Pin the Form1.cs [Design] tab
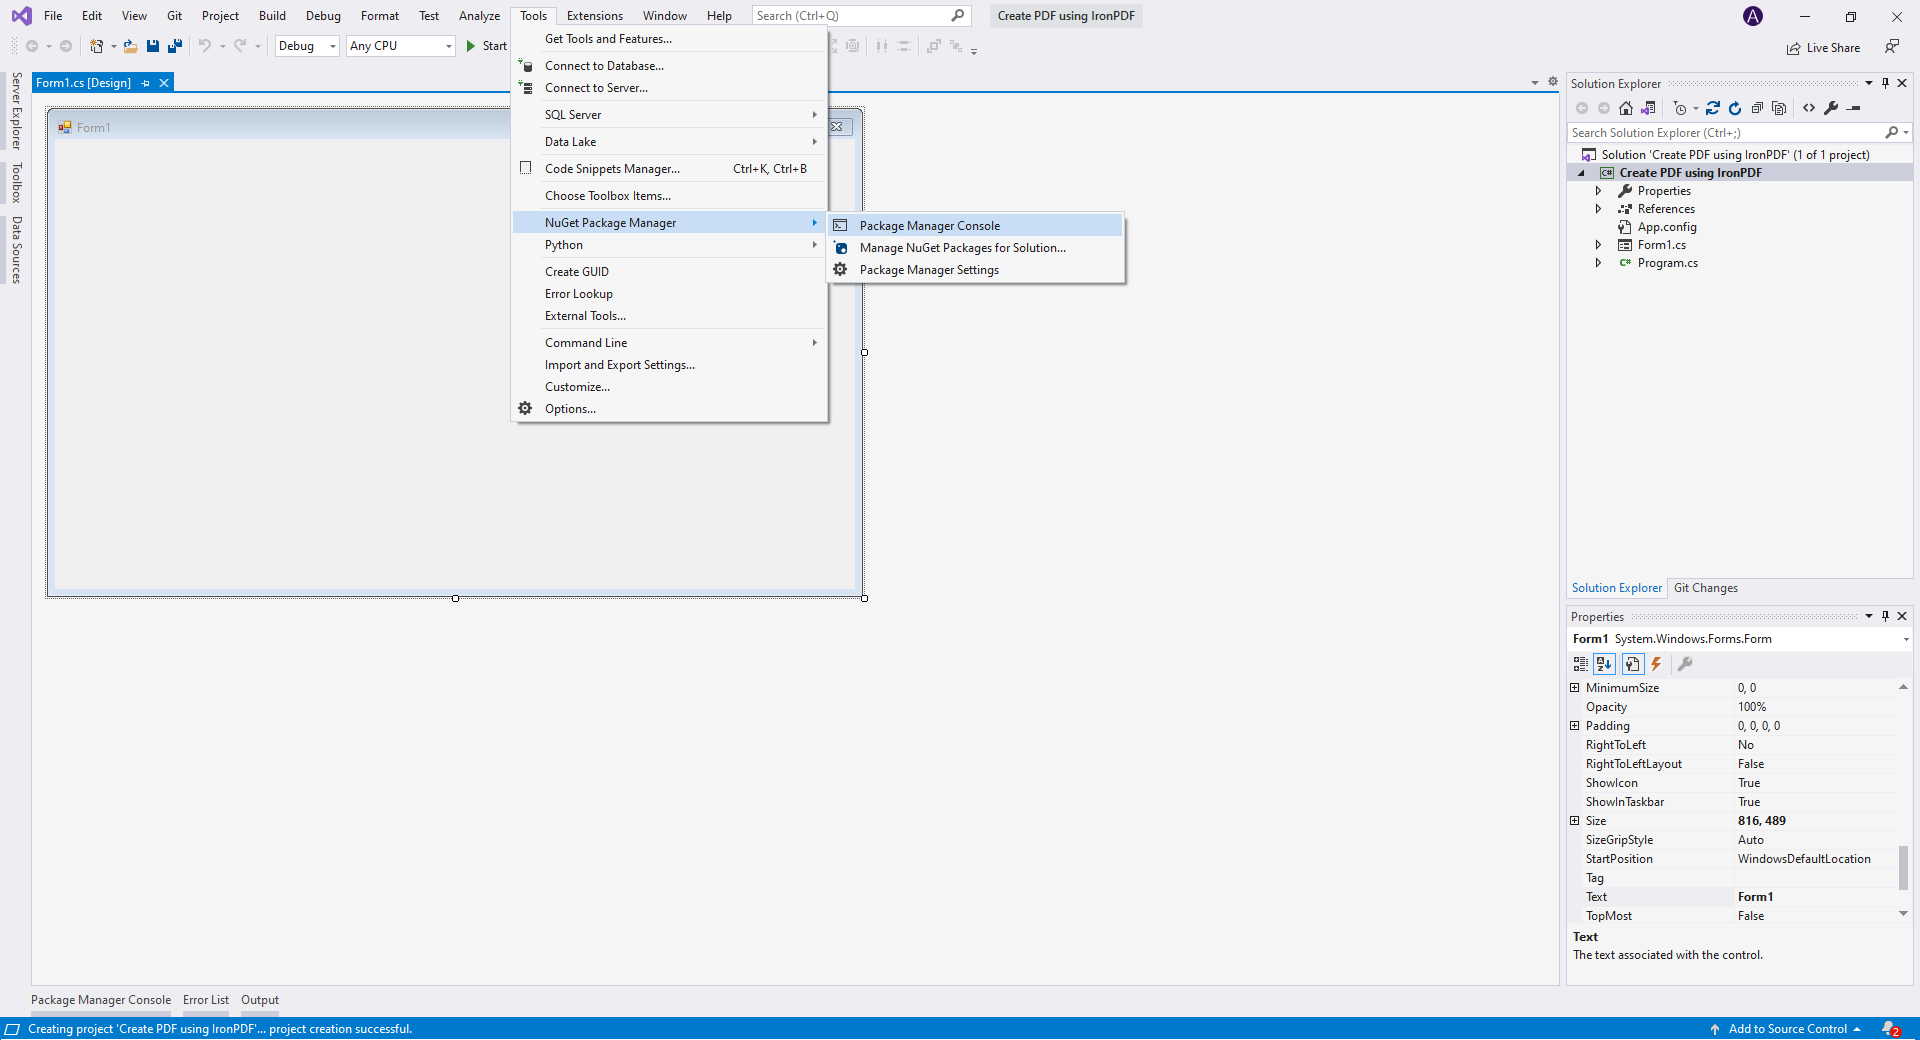Screen dimensions: 1920x1040 146,83
